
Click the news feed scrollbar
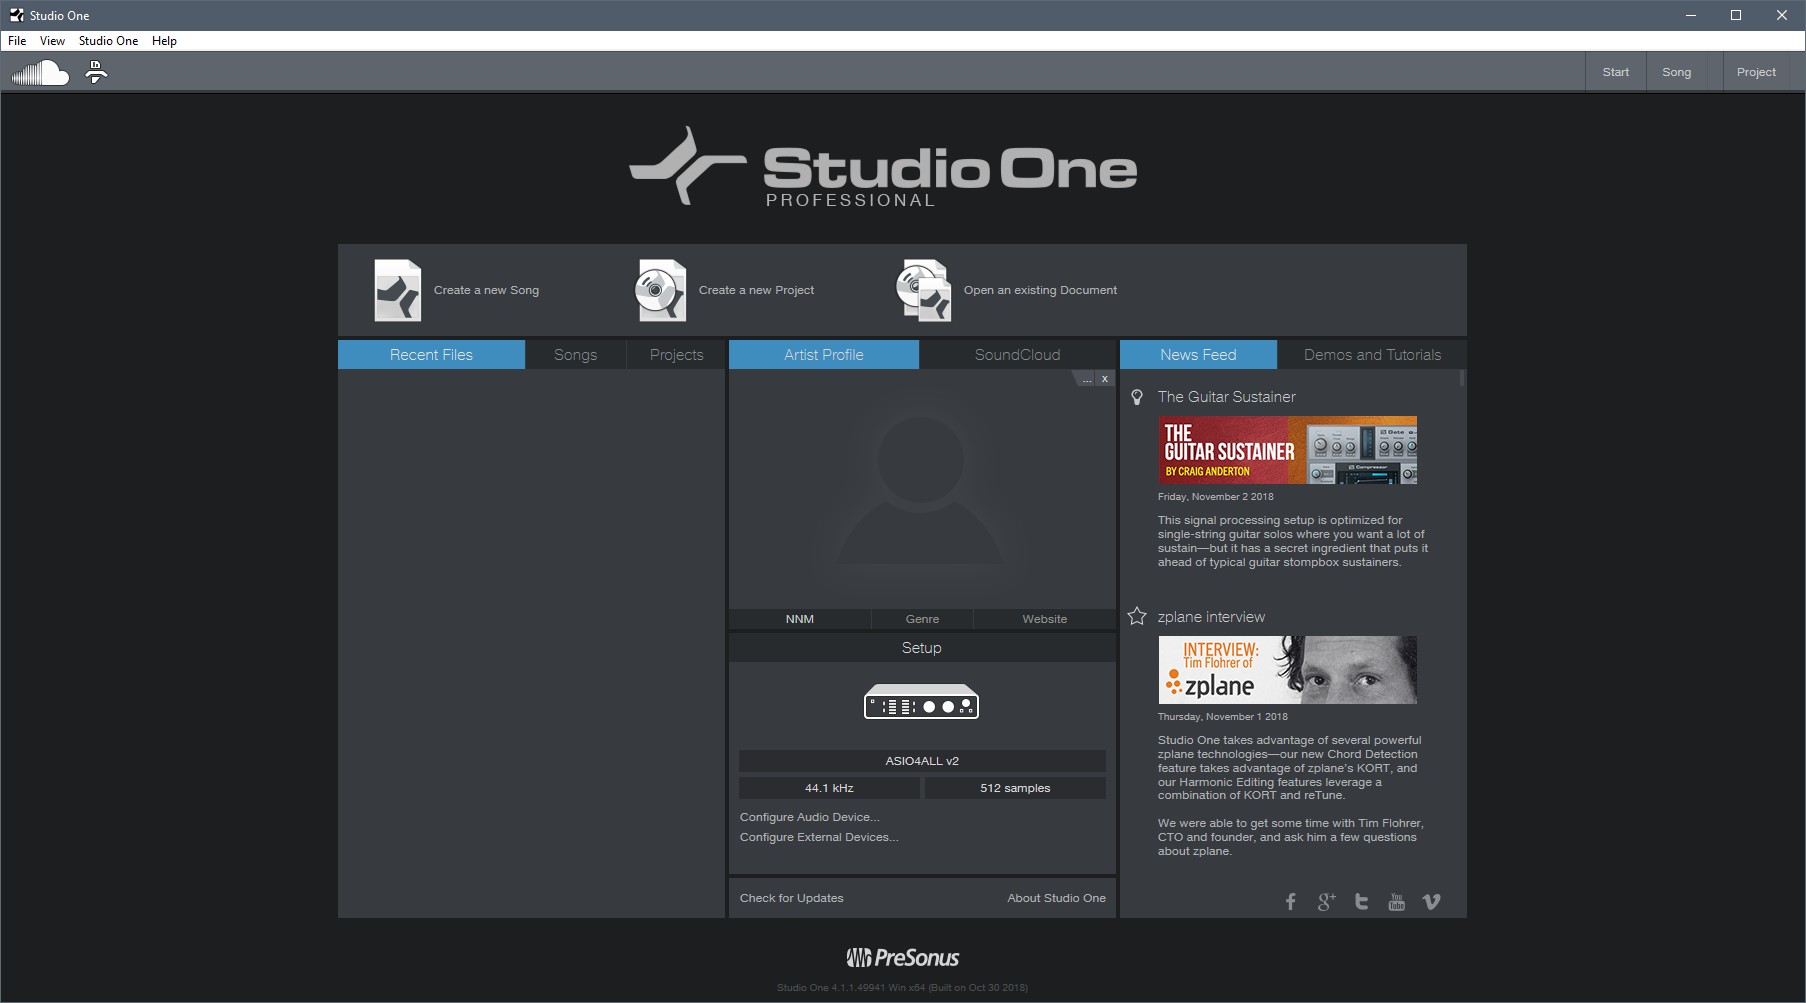pyautogui.click(x=1462, y=378)
